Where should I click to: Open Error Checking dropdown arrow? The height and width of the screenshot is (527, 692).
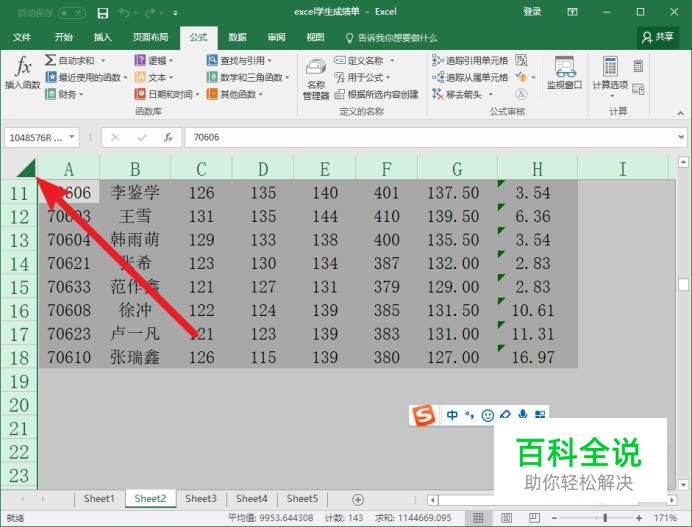pyautogui.click(x=534, y=78)
